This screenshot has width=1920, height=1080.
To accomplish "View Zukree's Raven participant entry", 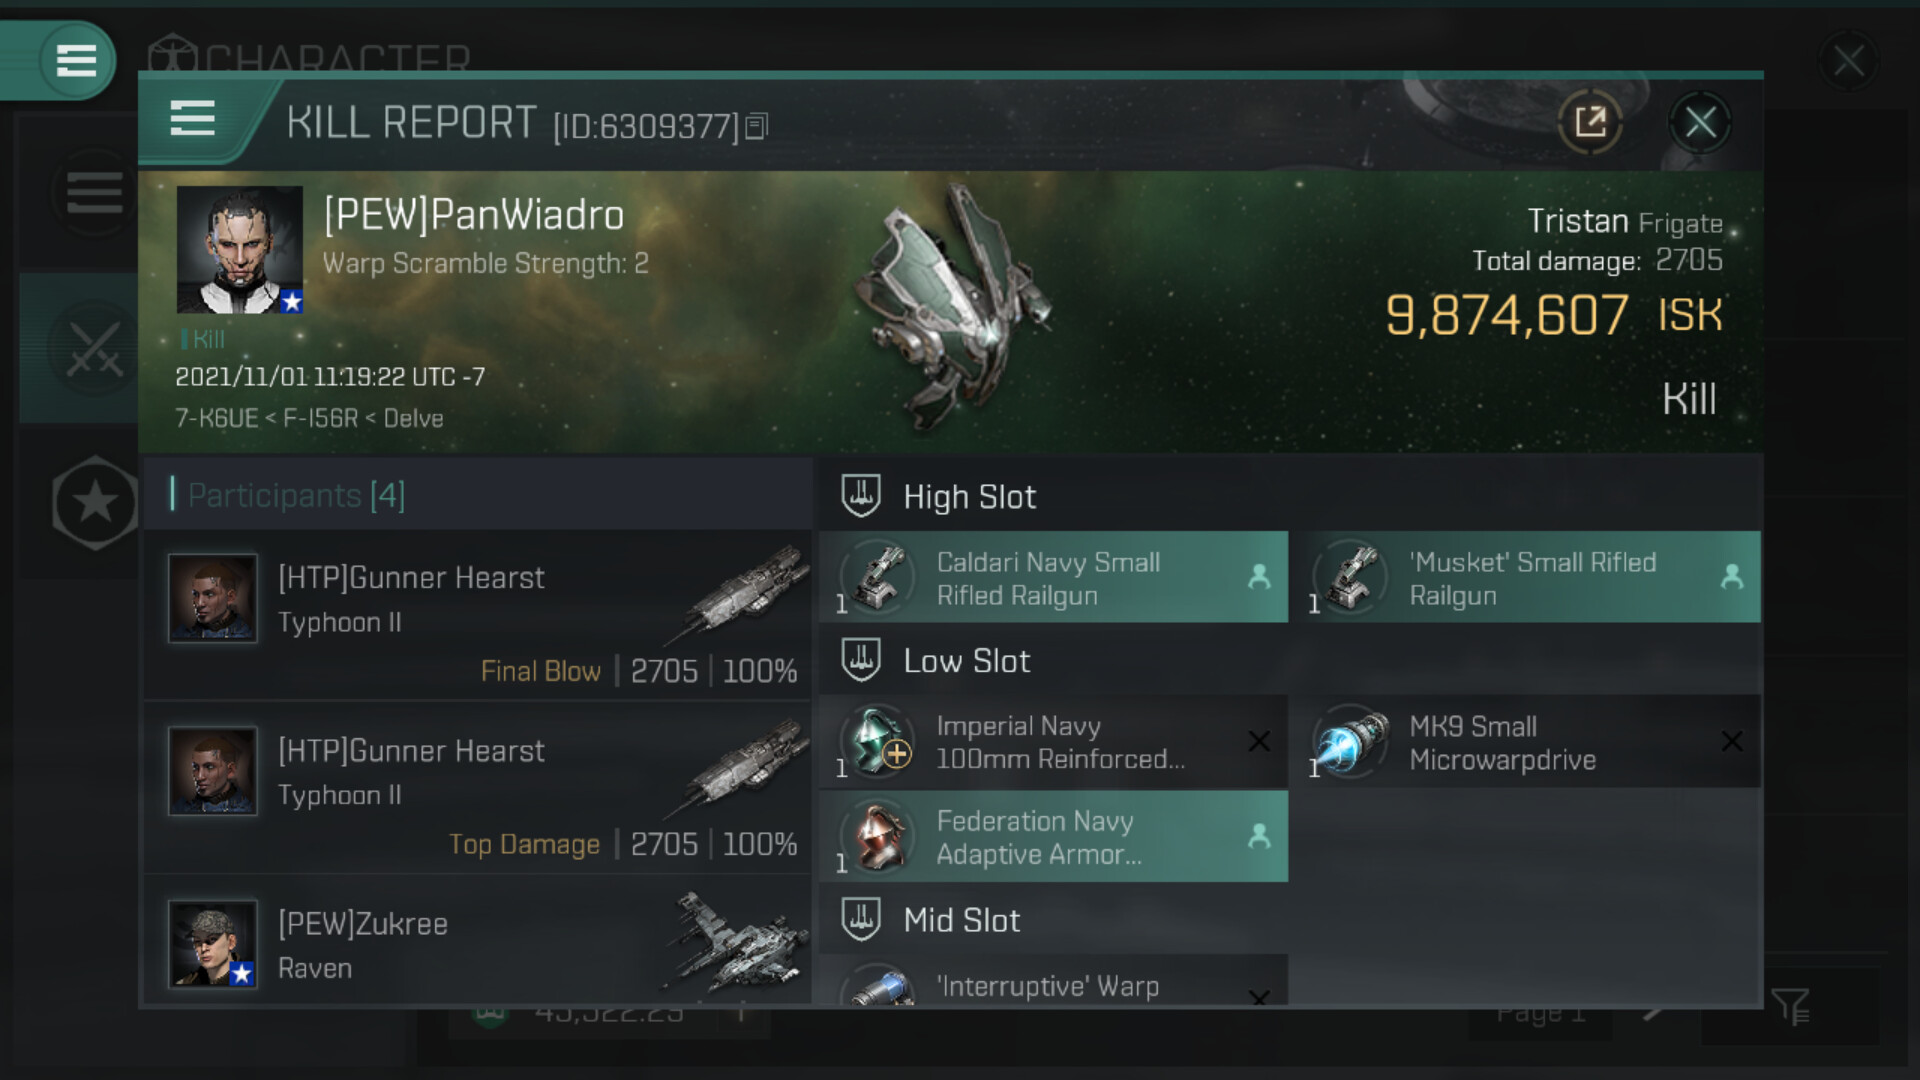I will coord(478,941).
